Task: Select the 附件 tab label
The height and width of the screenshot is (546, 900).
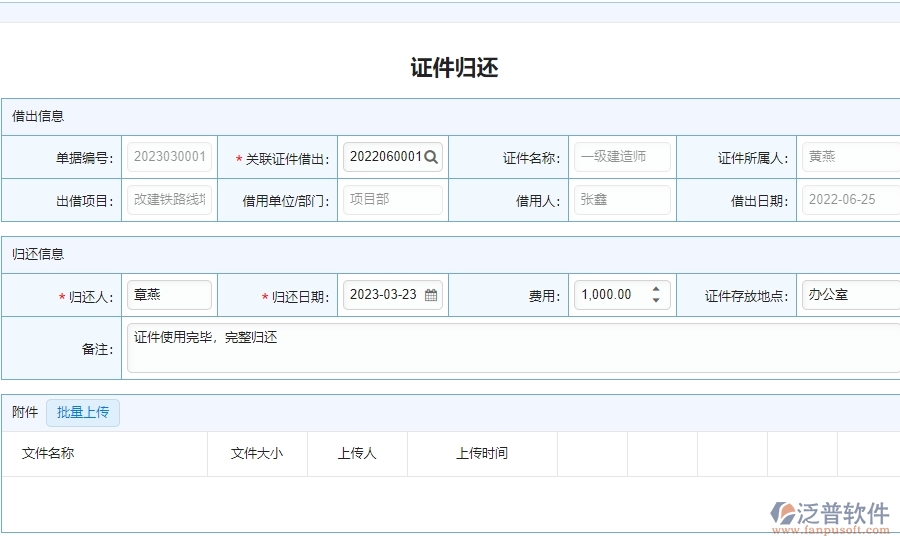Action: [x=25, y=412]
